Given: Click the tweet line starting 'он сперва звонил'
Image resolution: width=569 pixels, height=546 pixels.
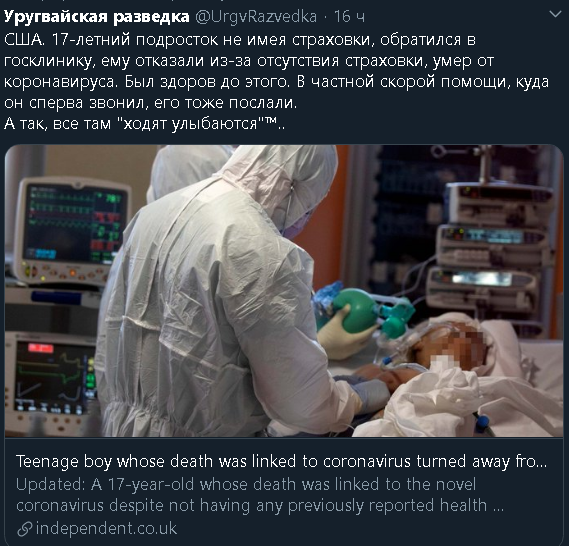Looking at the screenshot, I should tap(150, 103).
